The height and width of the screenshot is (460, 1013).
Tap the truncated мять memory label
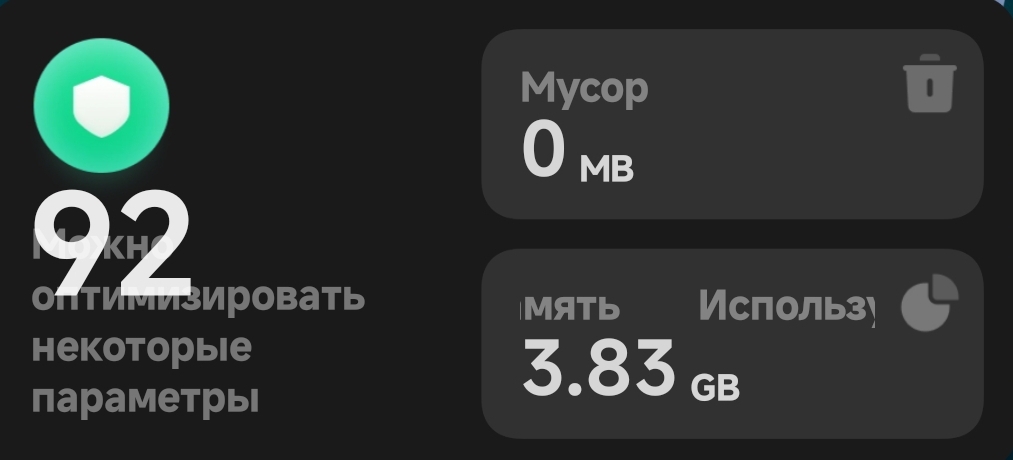pos(571,306)
